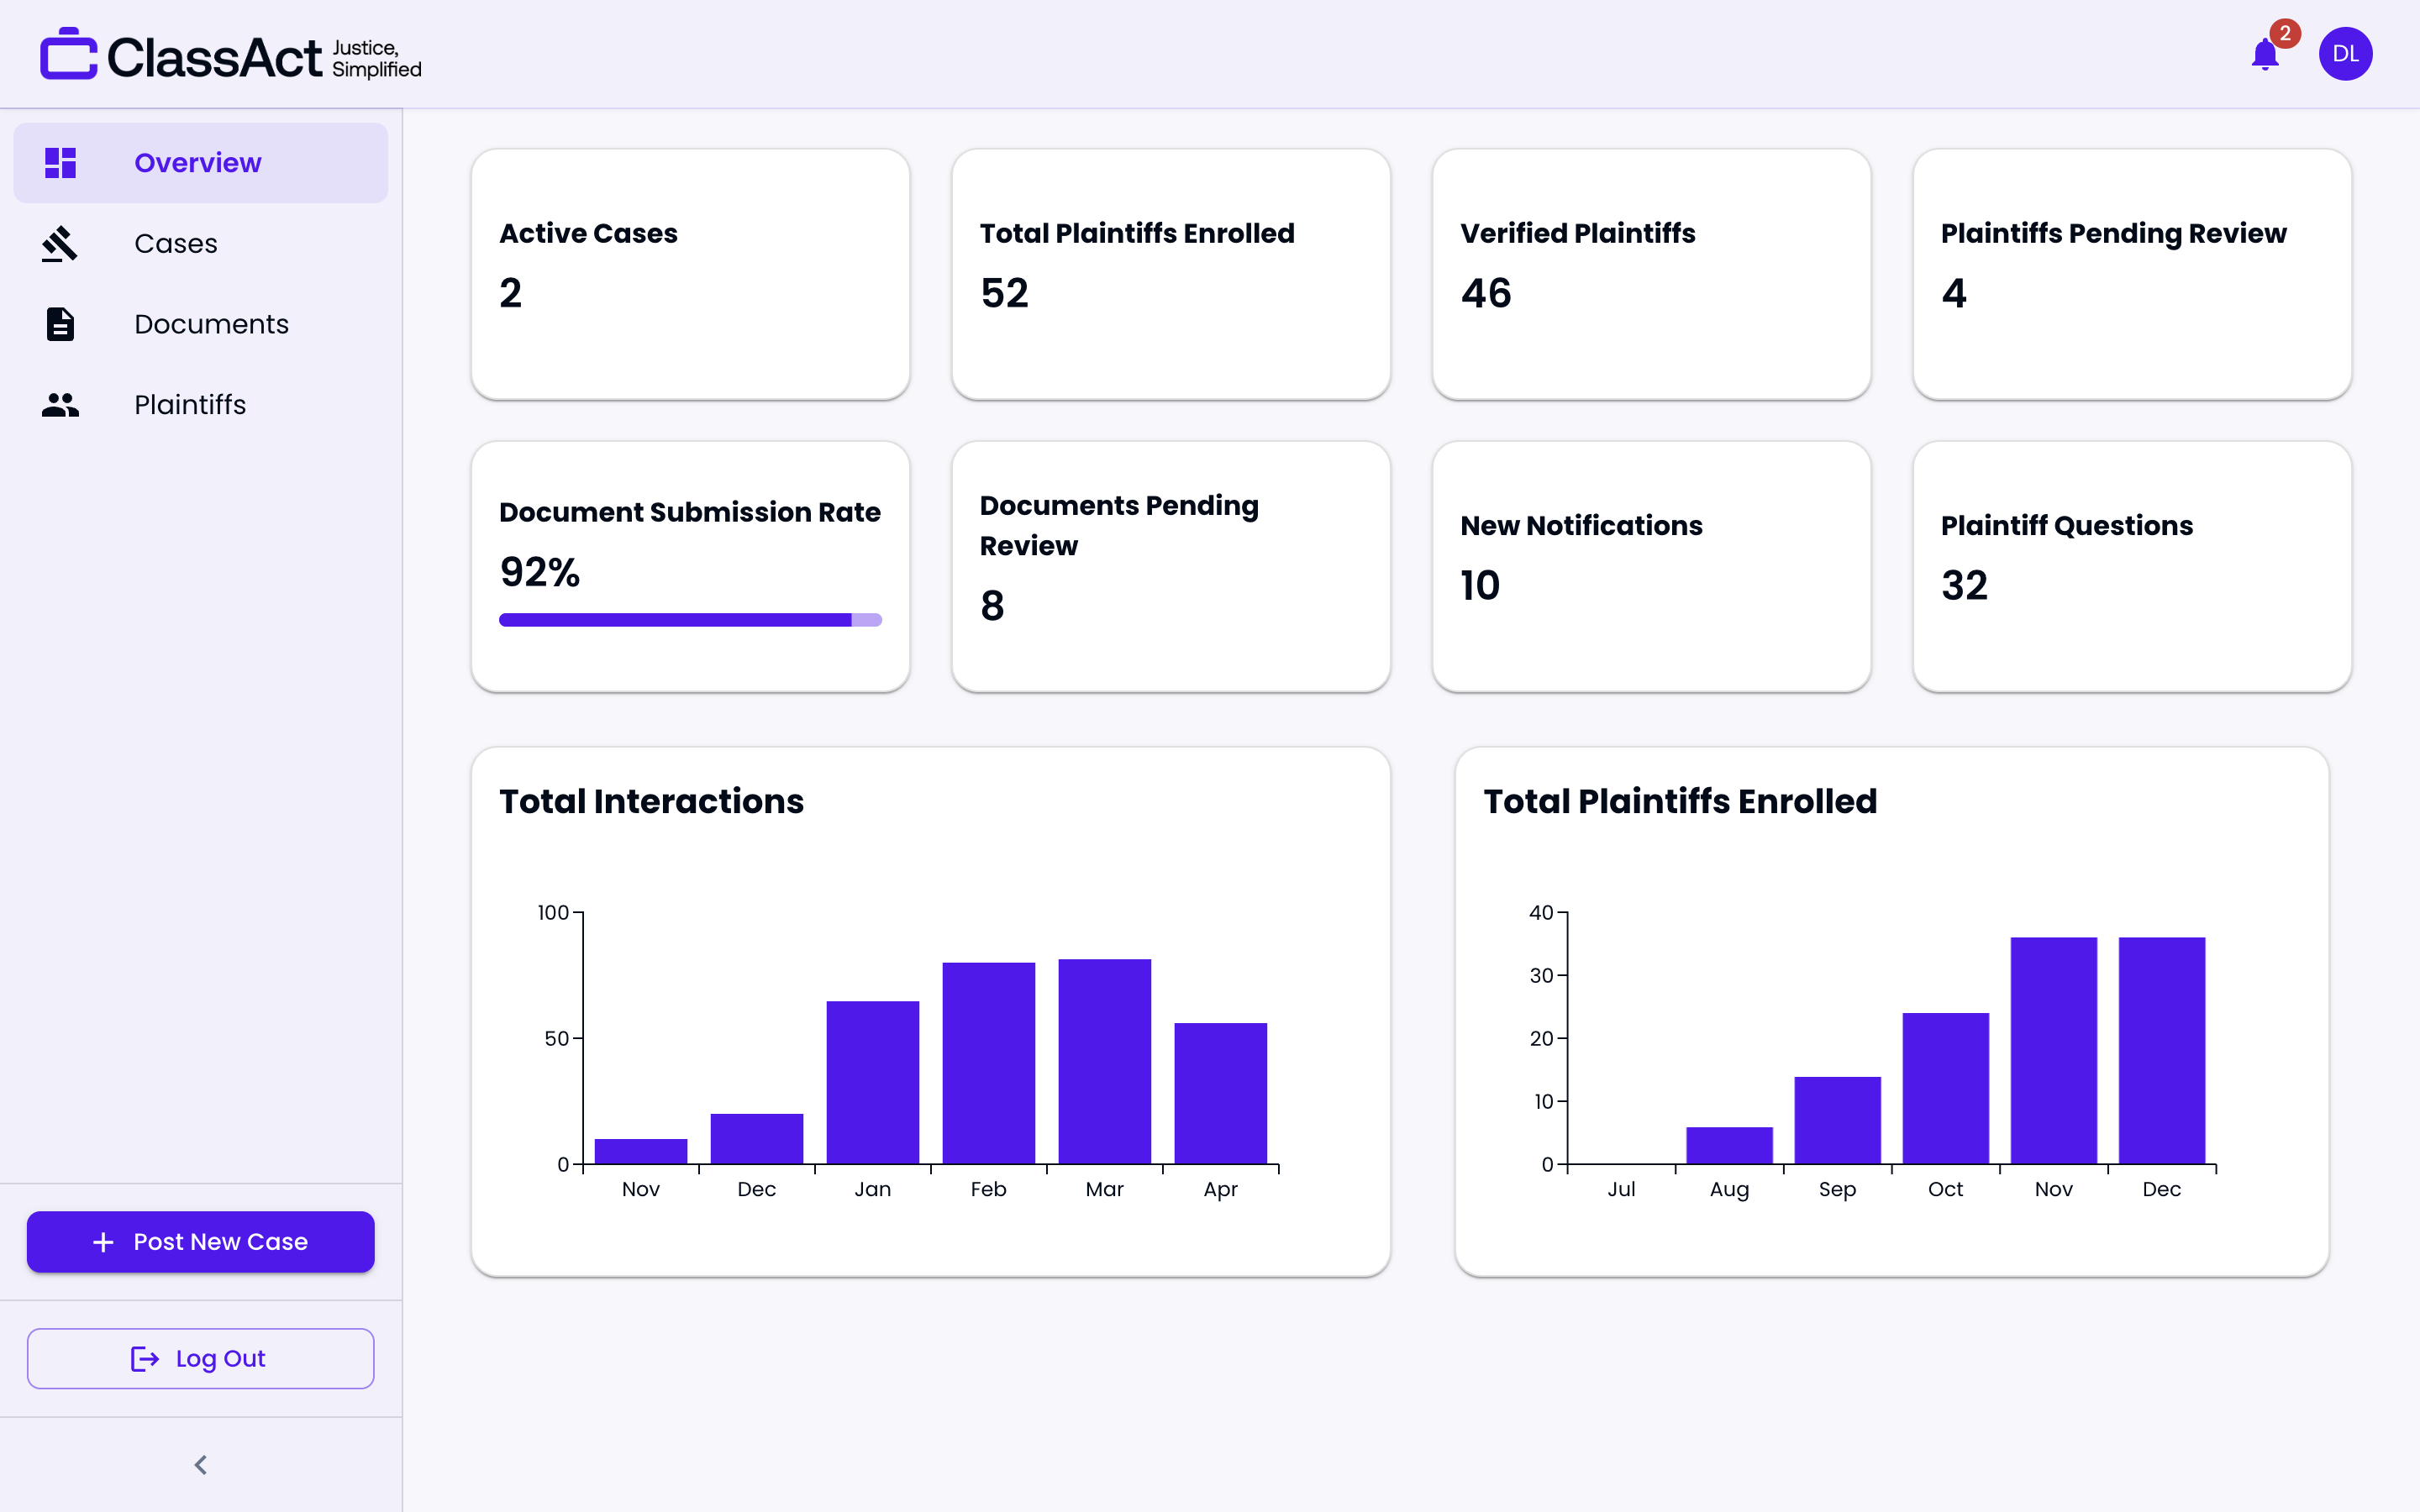Open the Active Cases card
This screenshot has height=1512, width=2420.
coord(690,275)
